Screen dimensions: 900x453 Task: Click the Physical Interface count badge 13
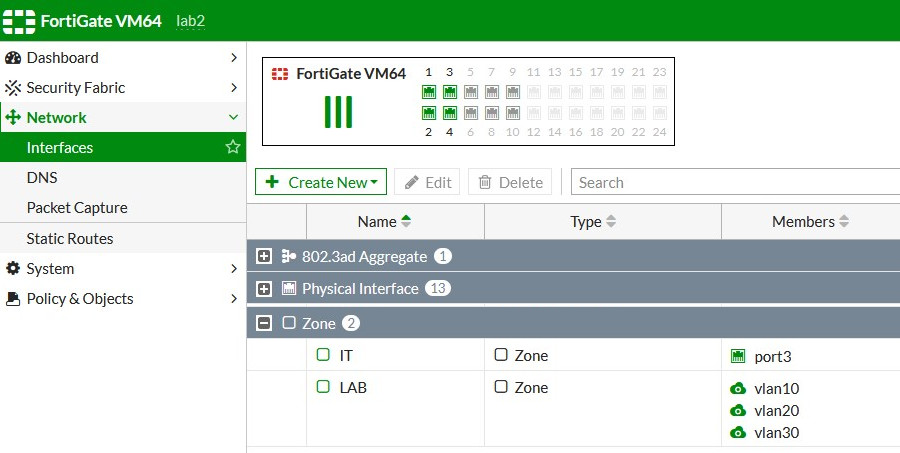click(x=437, y=288)
